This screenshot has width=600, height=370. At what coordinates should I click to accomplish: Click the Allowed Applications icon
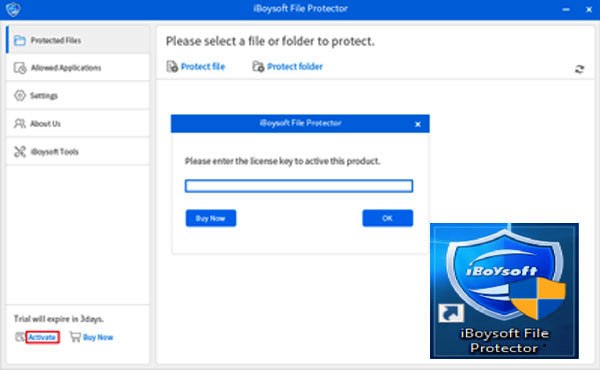pyautogui.click(x=20, y=68)
